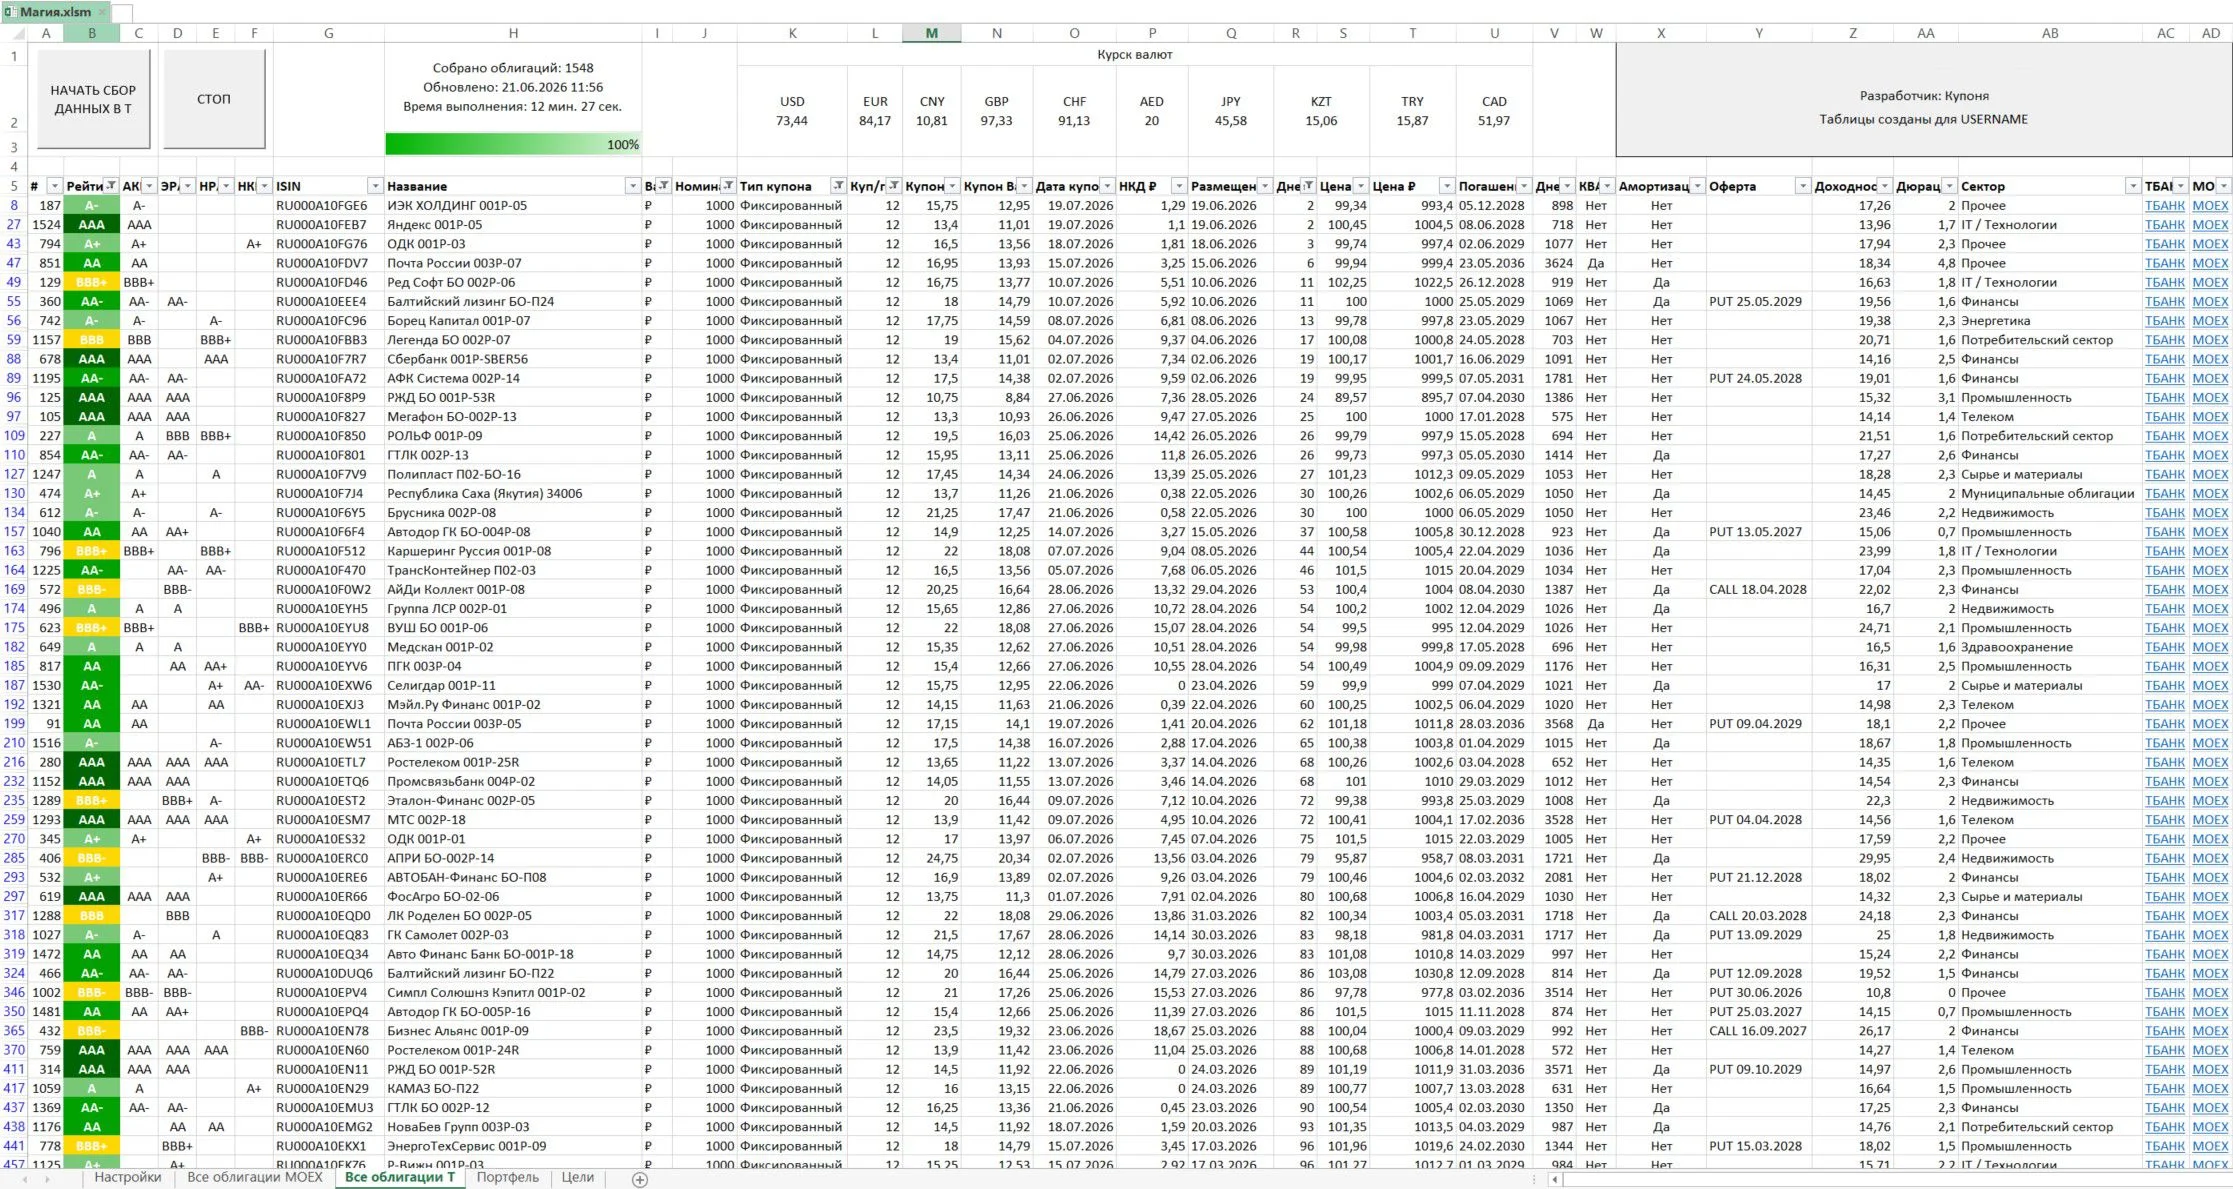Open ТБАНК link for ИЭК ХОЛДИНГ 001P-05
This screenshot has width=2233, height=1189.
pyautogui.click(x=2164, y=206)
